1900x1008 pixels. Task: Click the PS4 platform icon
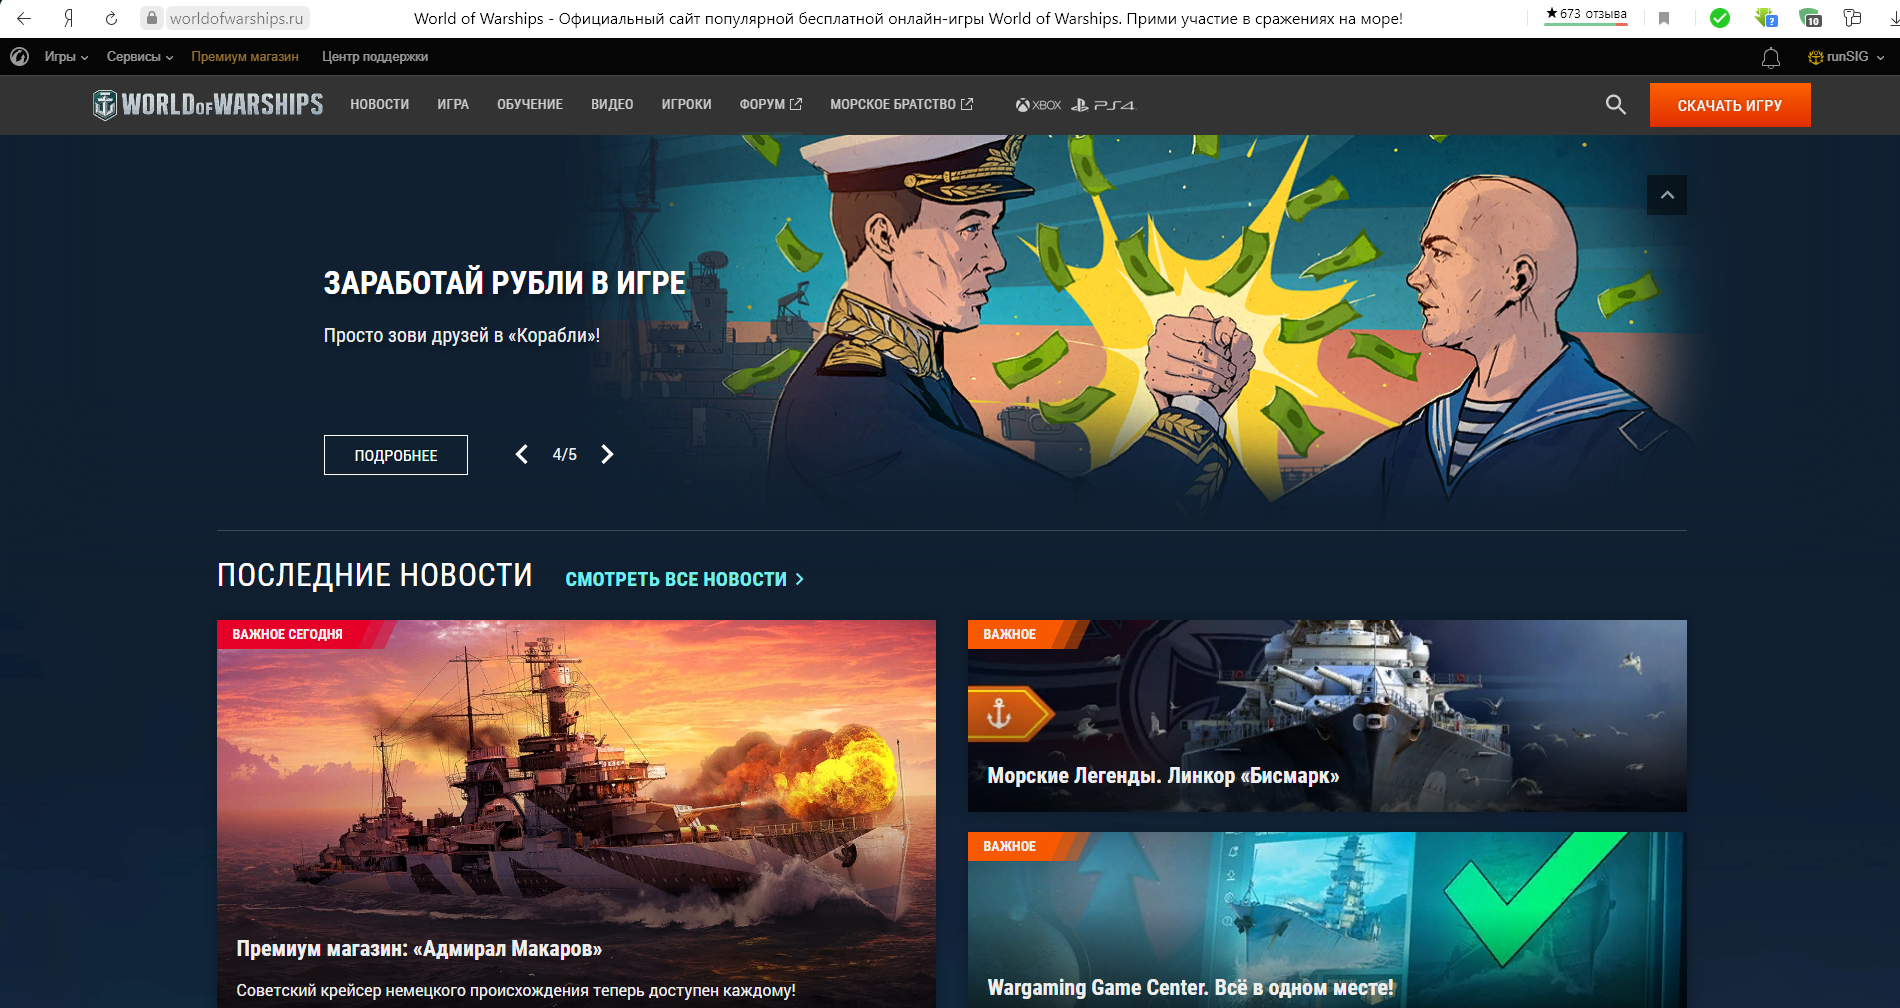tap(1103, 105)
